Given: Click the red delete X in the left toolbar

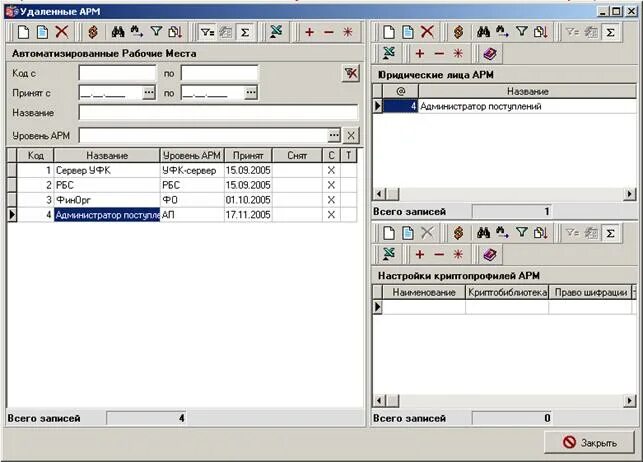Looking at the screenshot, I should 62,32.
